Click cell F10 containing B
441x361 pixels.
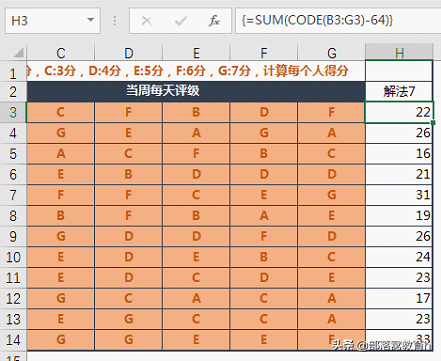click(264, 257)
